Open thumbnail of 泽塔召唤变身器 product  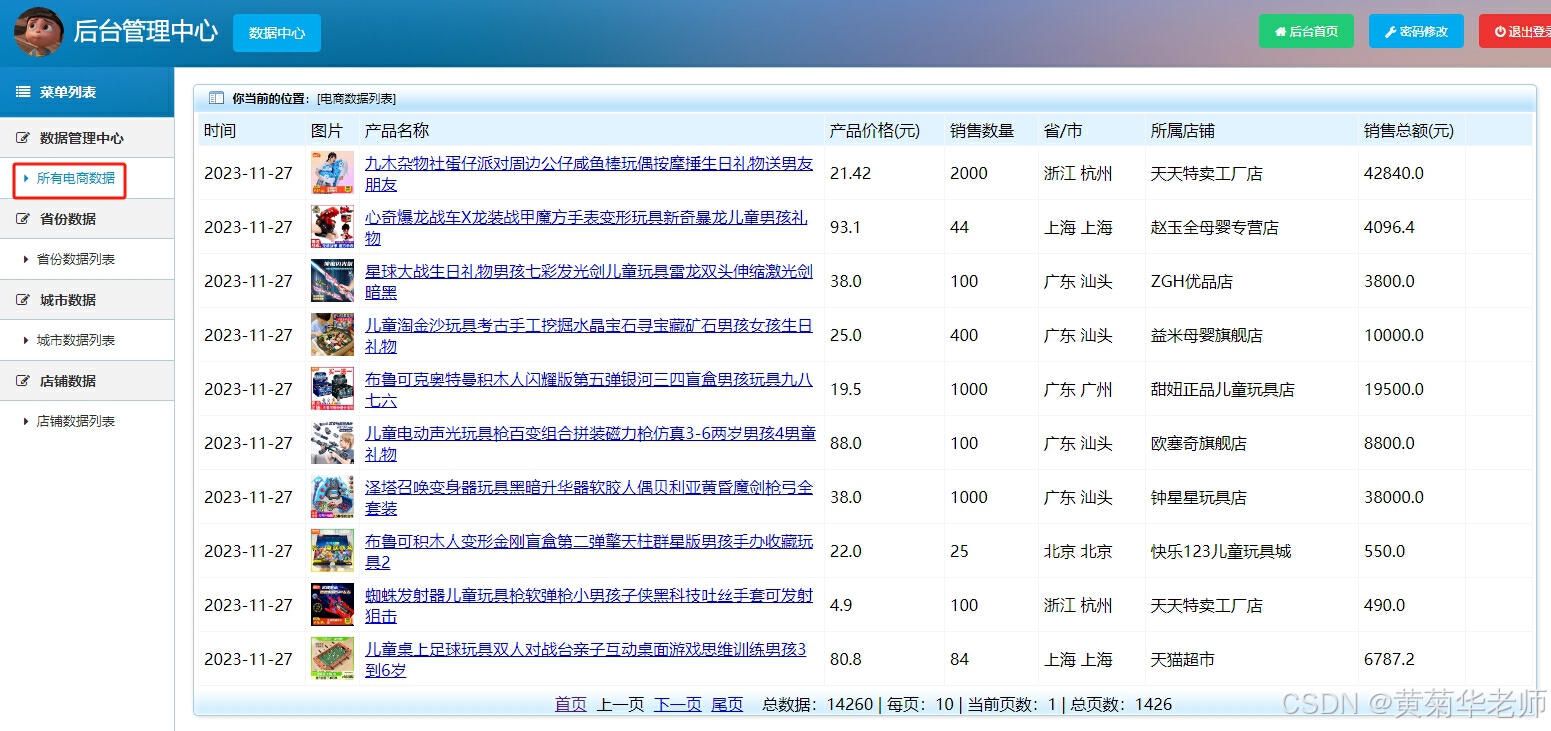pos(332,497)
